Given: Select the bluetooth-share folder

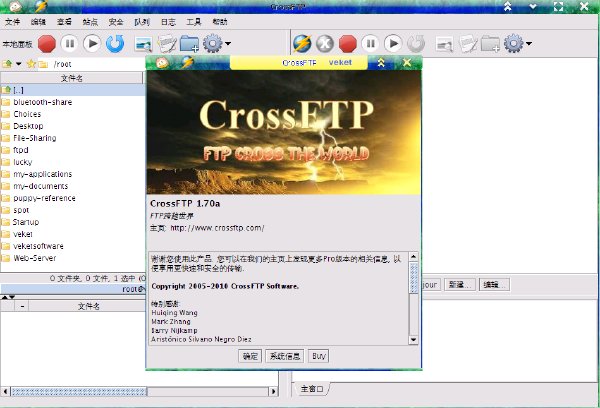Looking at the screenshot, I should pos(73,102).
